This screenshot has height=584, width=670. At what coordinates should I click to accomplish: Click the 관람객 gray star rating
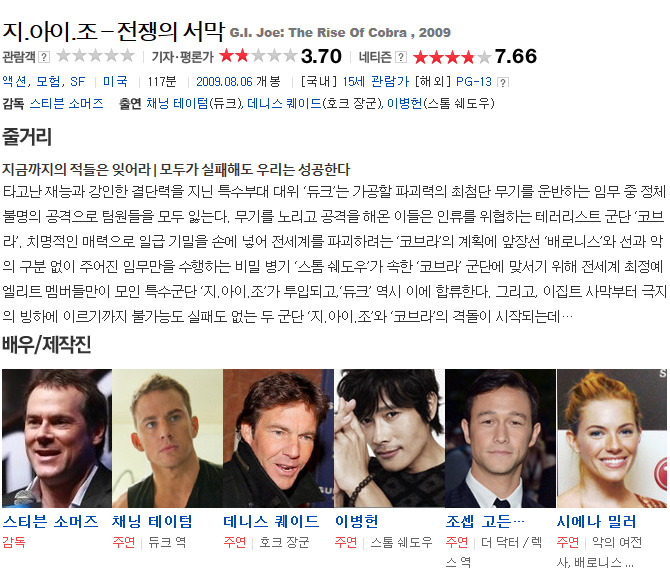click(x=95, y=56)
